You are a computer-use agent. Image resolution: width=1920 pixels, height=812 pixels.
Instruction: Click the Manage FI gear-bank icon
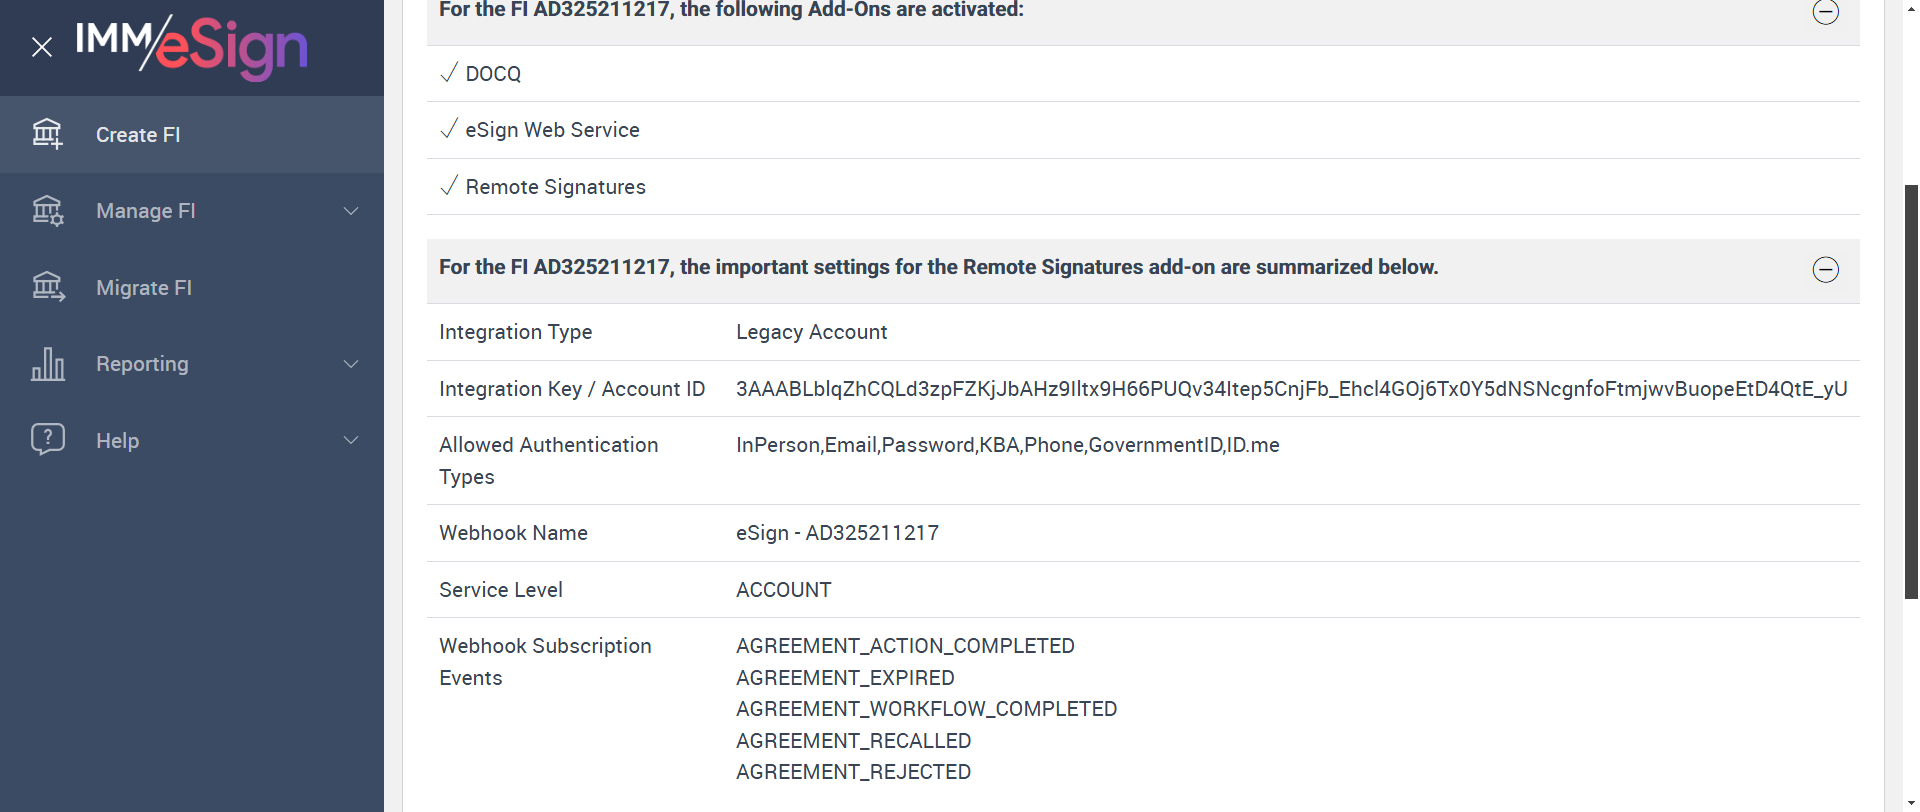pyautogui.click(x=47, y=211)
